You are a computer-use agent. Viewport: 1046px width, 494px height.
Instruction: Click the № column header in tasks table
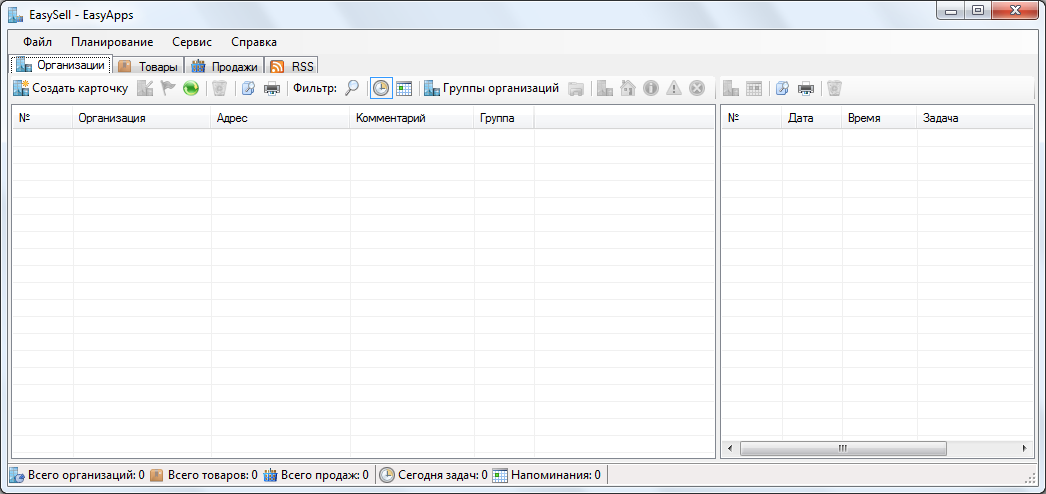coord(752,119)
